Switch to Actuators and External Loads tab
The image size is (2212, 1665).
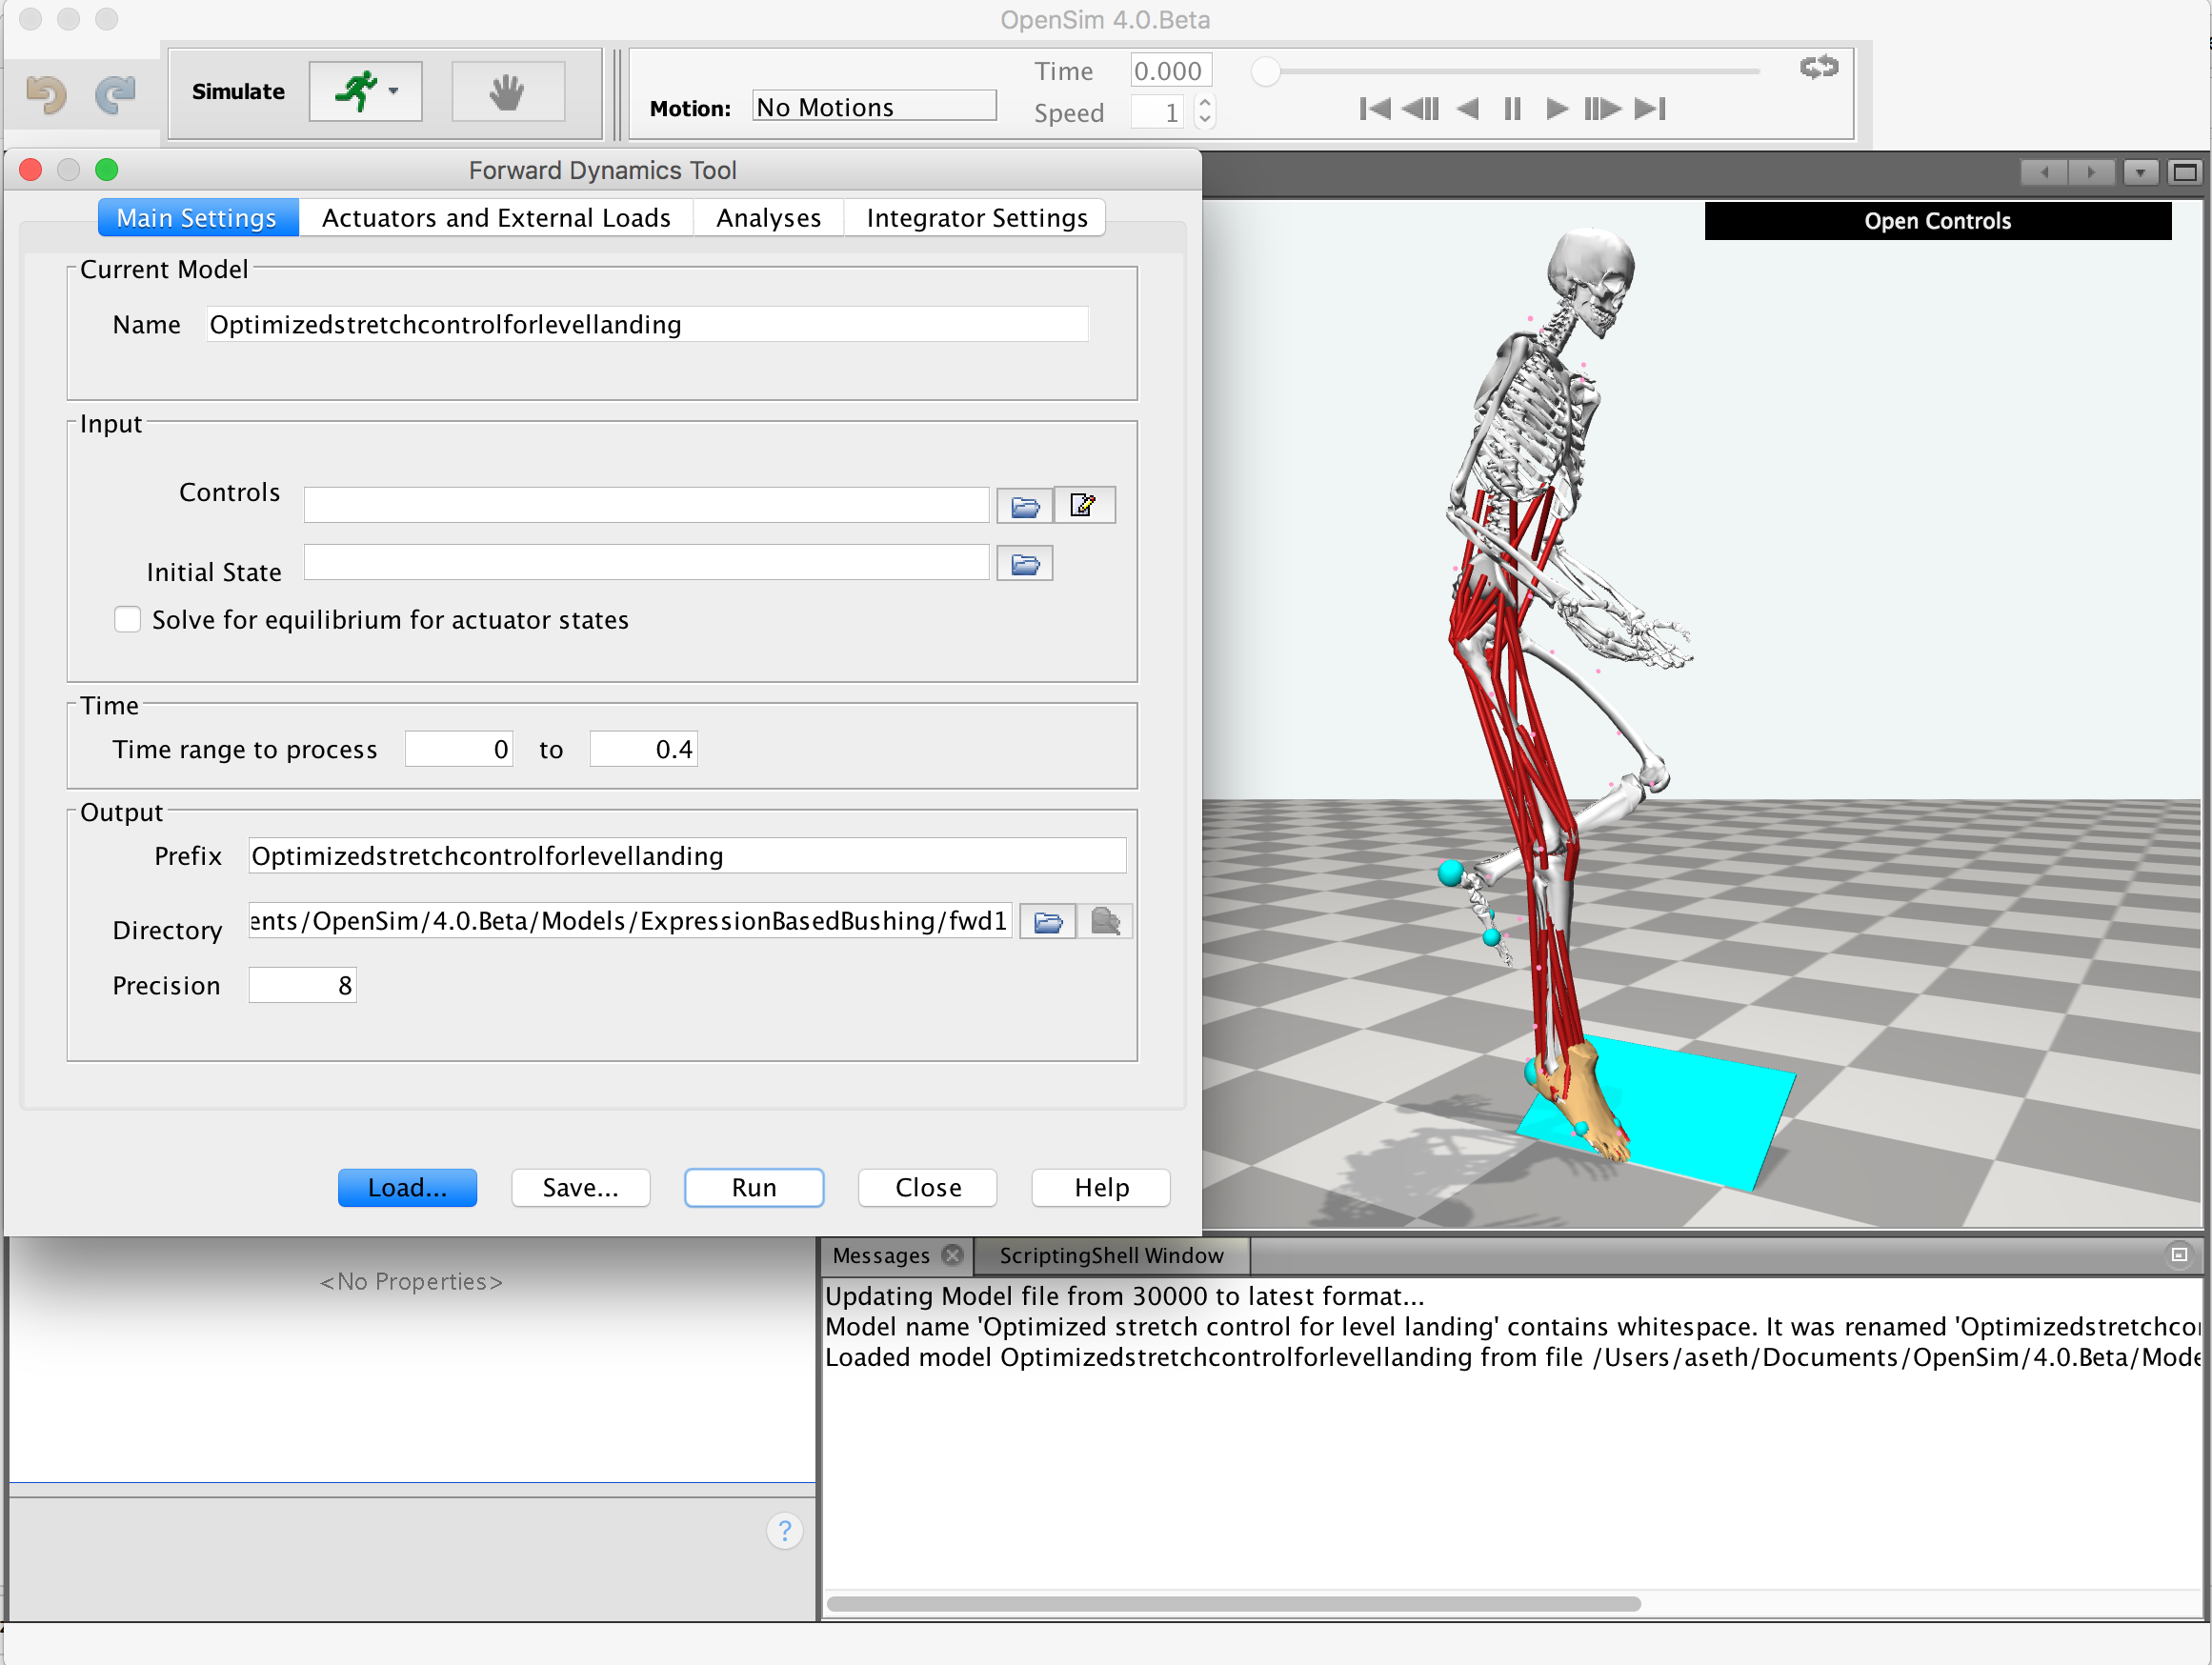click(496, 217)
